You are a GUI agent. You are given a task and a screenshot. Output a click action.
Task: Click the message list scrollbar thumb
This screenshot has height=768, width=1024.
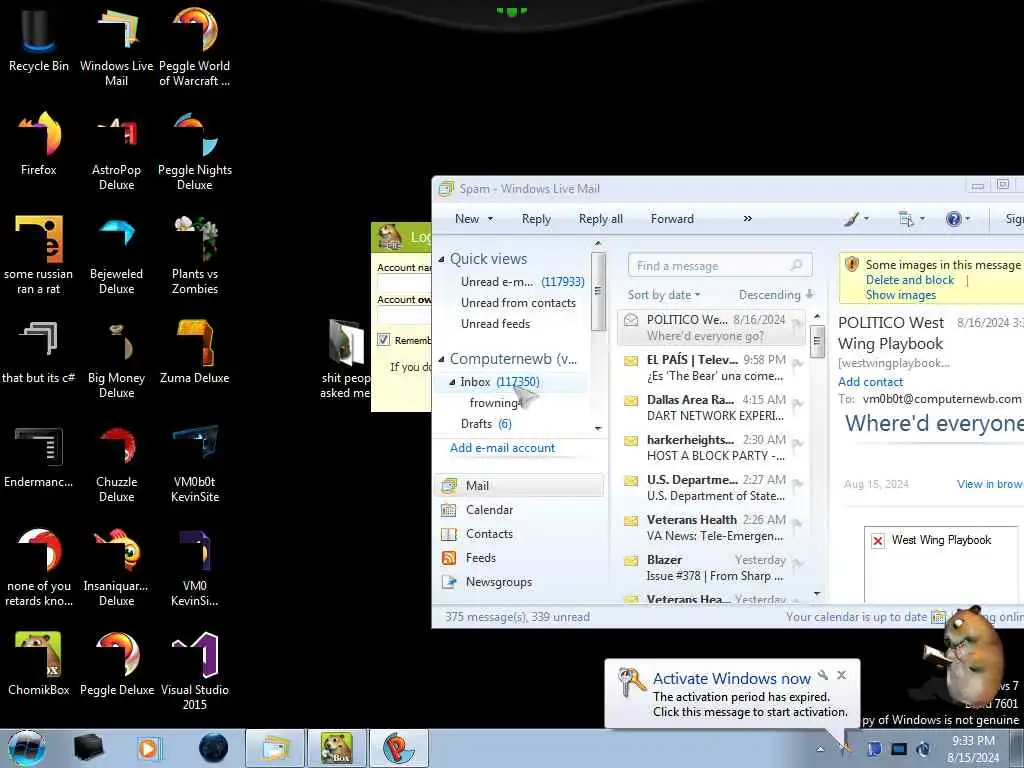point(816,342)
